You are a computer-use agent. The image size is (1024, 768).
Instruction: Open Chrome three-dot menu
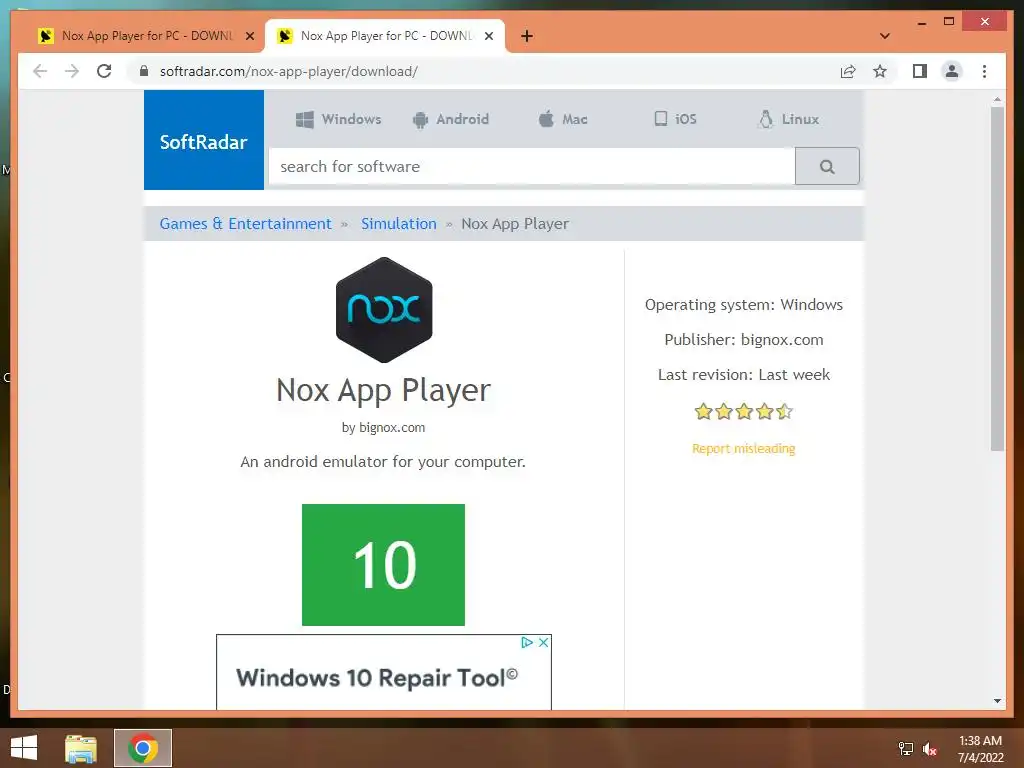pyautogui.click(x=984, y=71)
